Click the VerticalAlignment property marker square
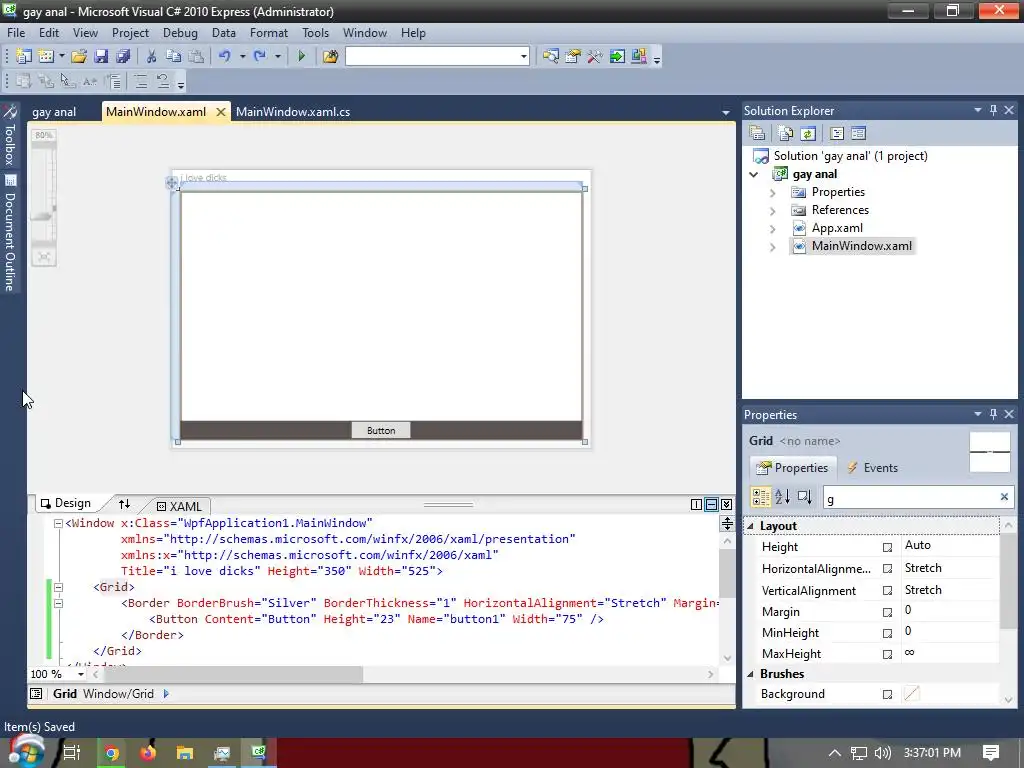The width and height of the screenshot is (1024, 768). click(x=888, y=590)
